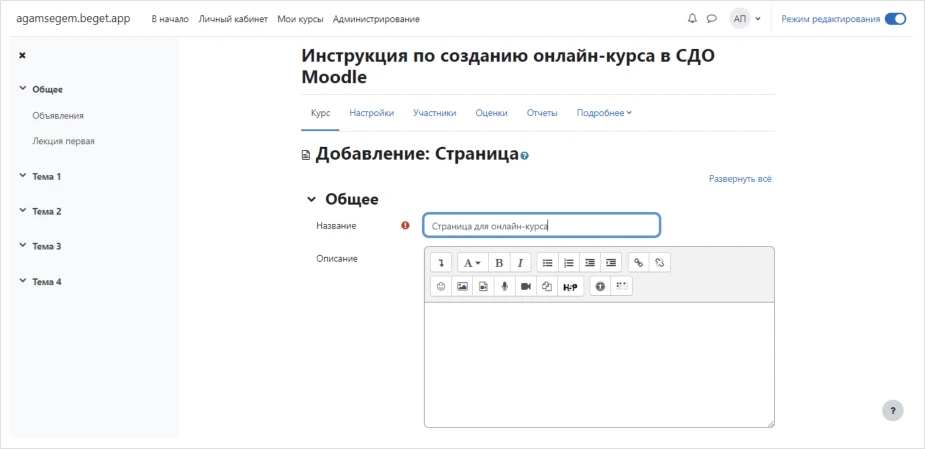925x449 pixels.
Task: Apply bold formatting in description editor
Action: 498,263
